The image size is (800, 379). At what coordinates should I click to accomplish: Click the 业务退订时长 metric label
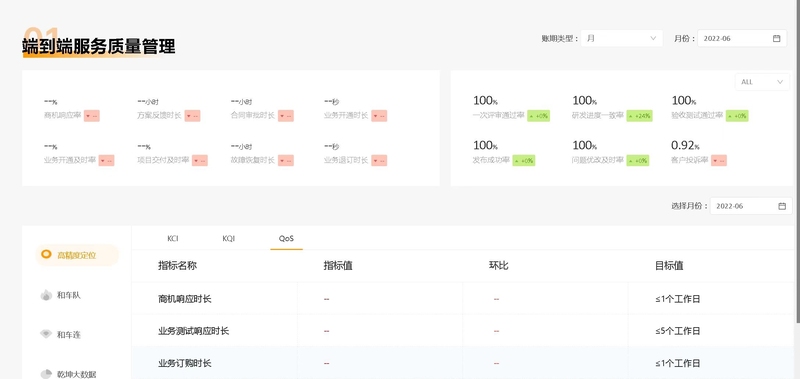[x=346, y=160]
